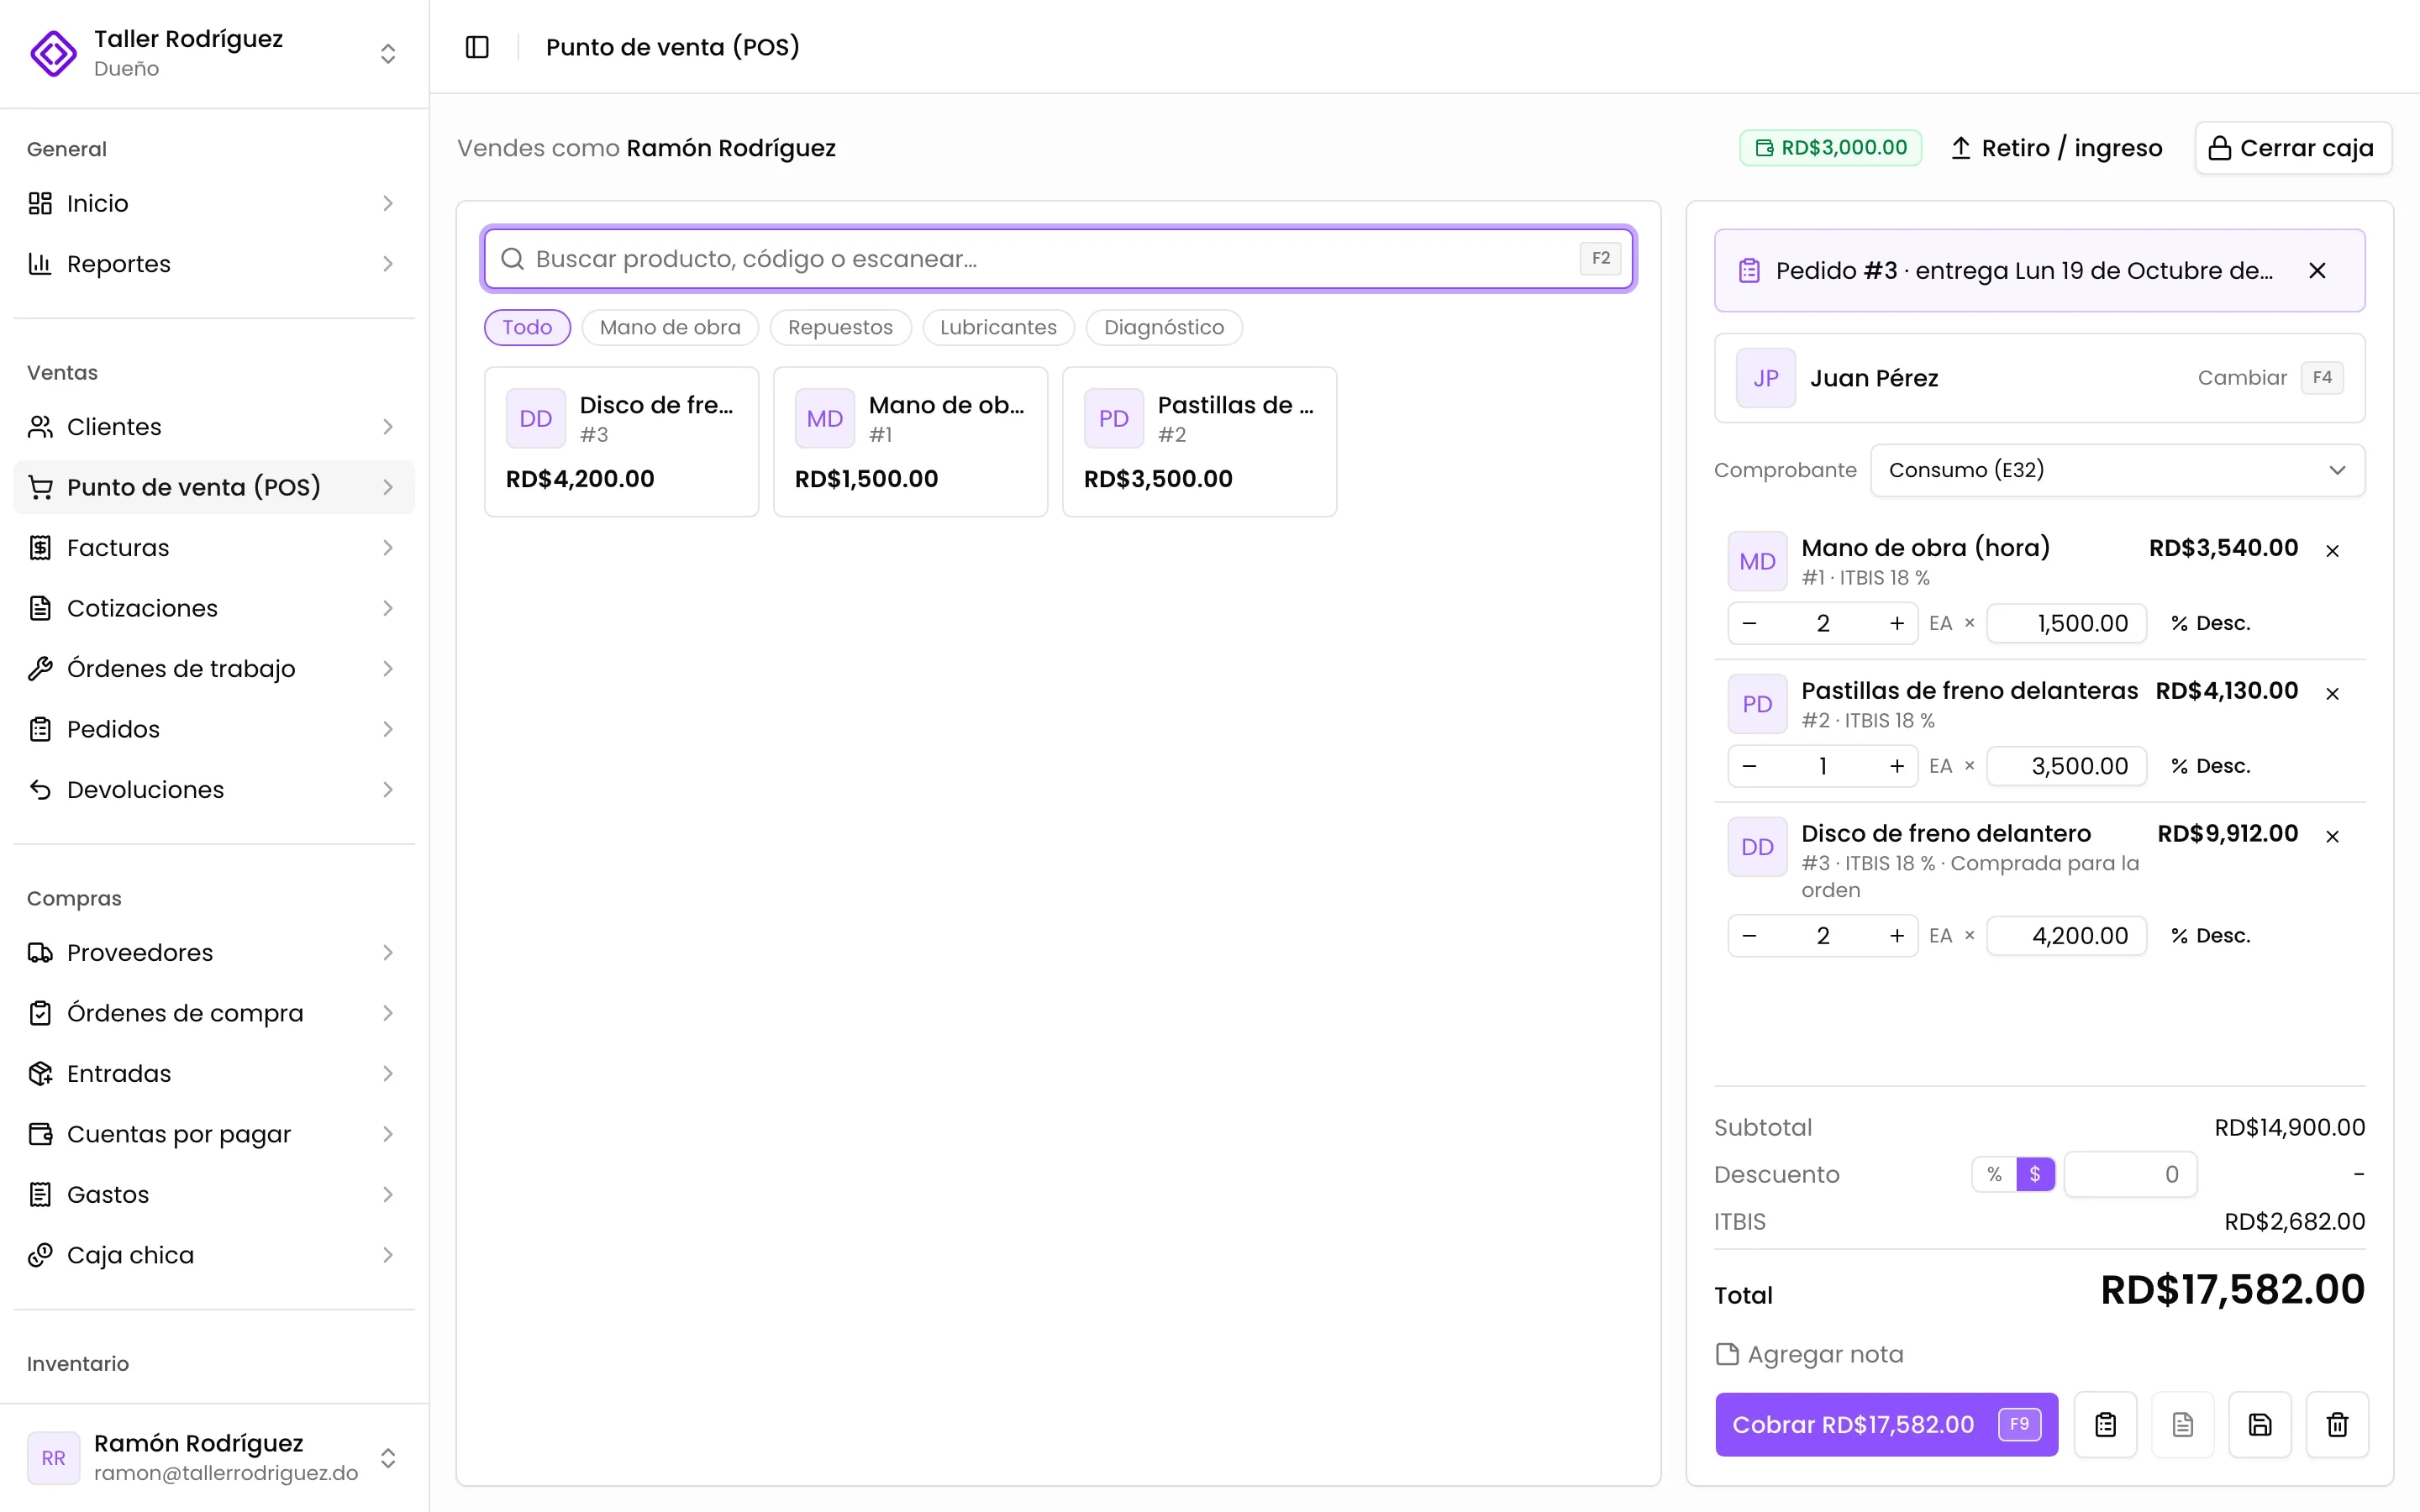
Task: Select the Todo category filter
Action: point(527,328)
